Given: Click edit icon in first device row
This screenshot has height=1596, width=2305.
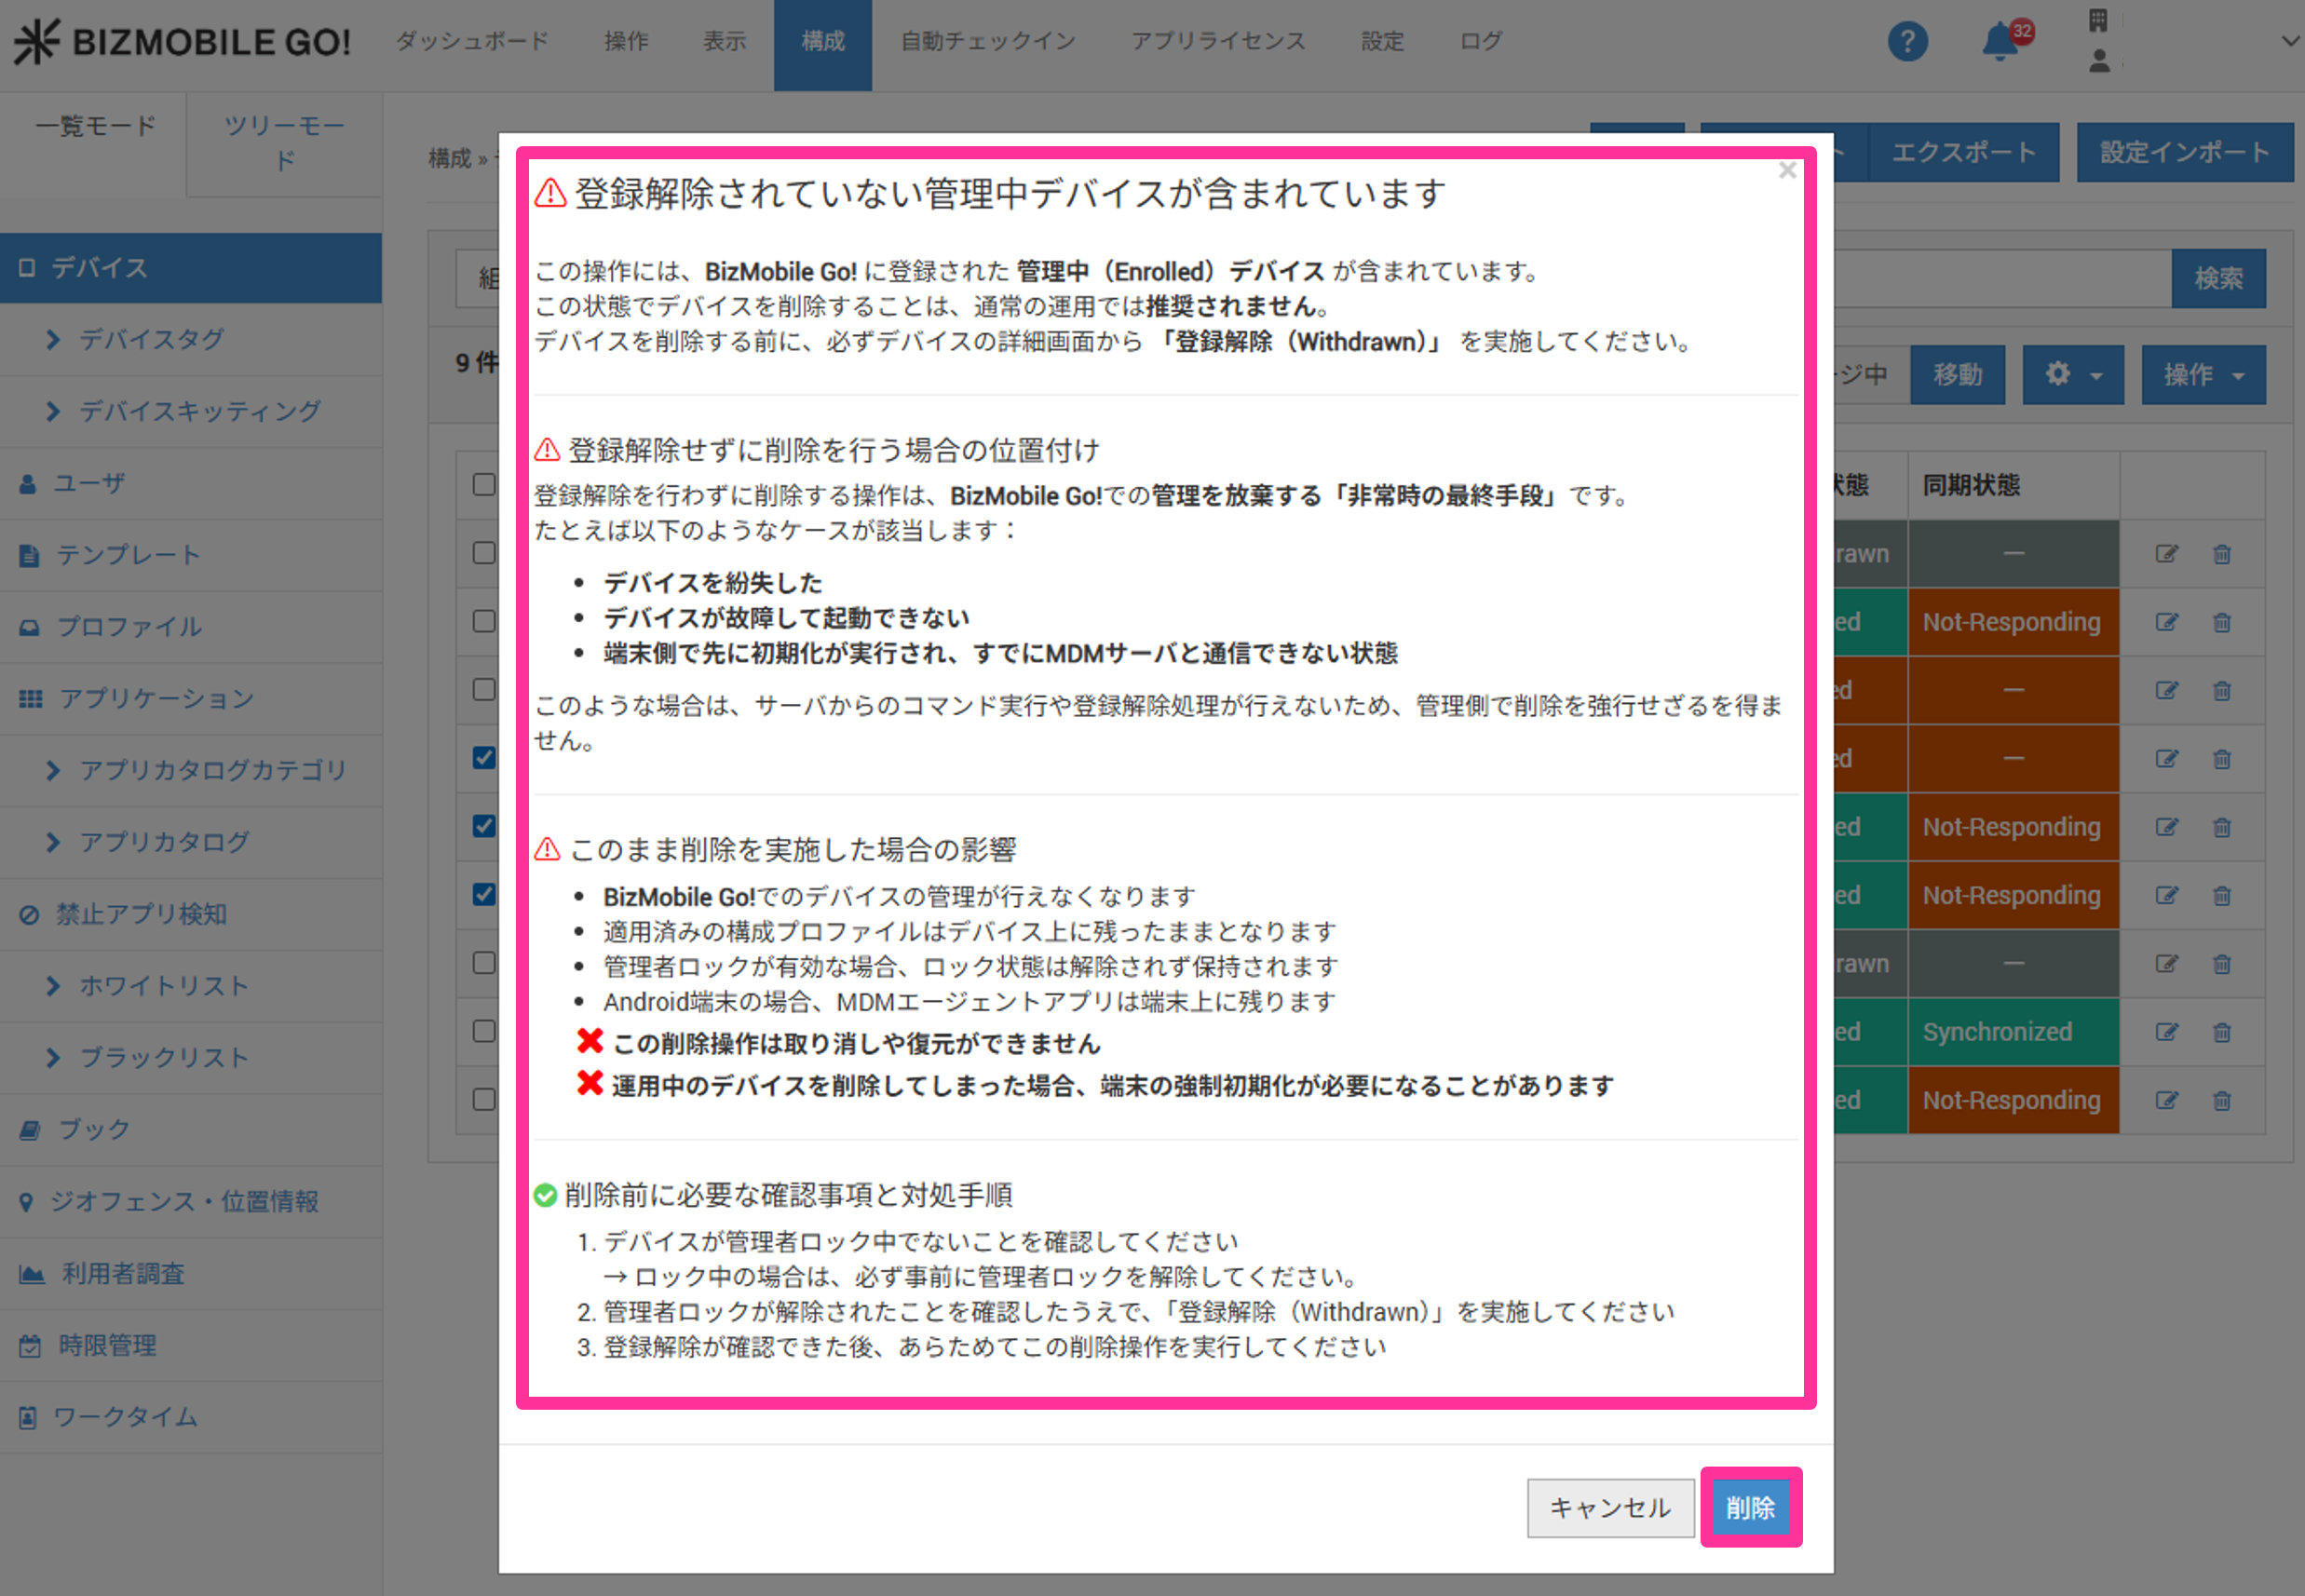Looking at the screenshot, I should [x=2166, y=554].
